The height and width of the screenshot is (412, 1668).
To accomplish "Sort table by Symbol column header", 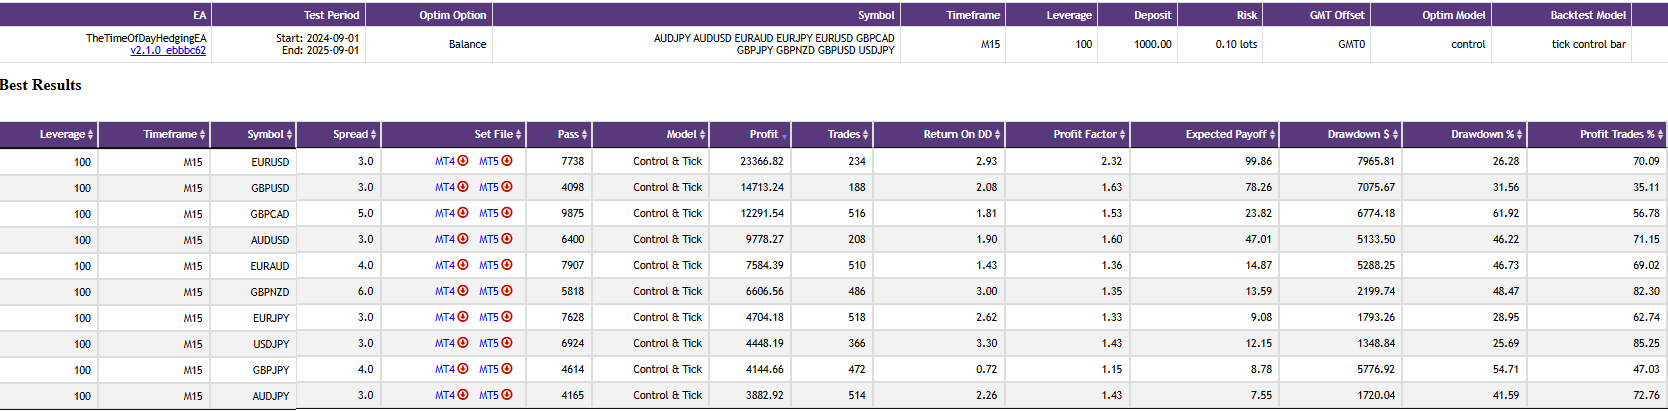I will (x=266, y=134).
